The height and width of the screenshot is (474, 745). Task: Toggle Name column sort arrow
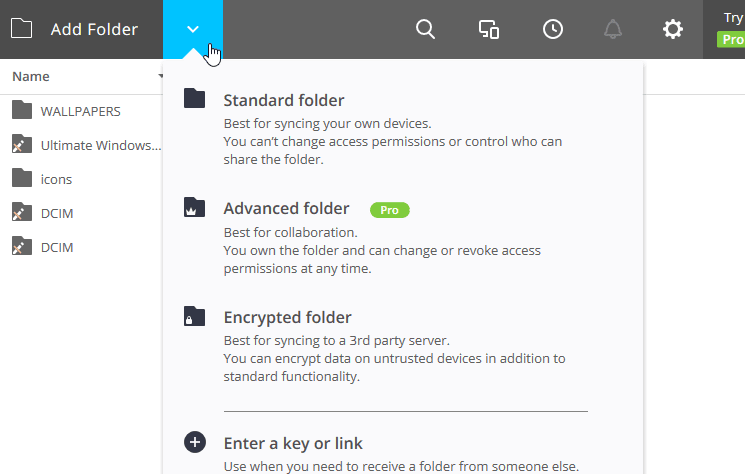pos(161,76)
